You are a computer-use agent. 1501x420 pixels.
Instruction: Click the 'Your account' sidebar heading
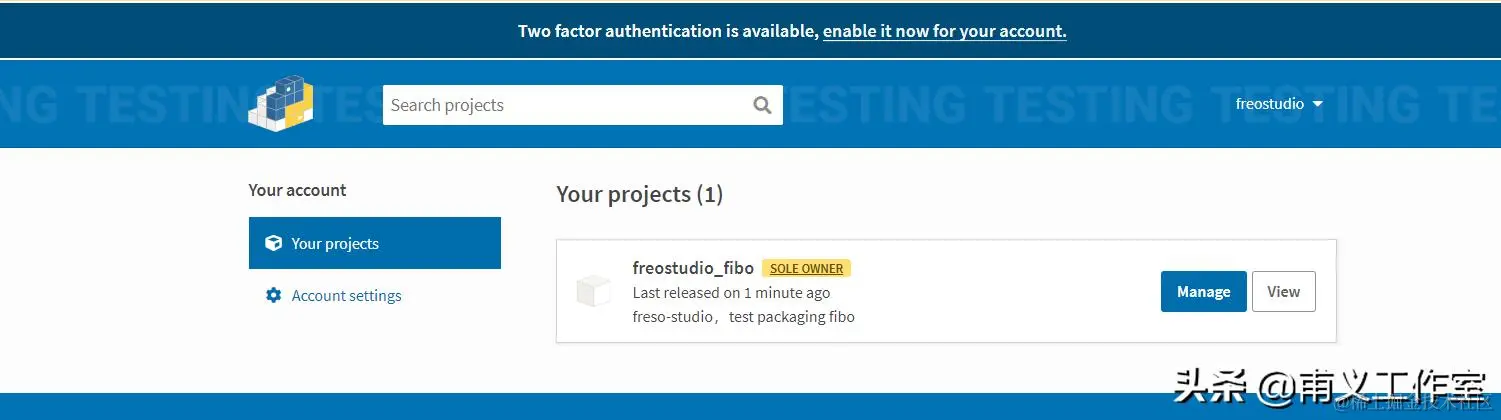[297, 190]
